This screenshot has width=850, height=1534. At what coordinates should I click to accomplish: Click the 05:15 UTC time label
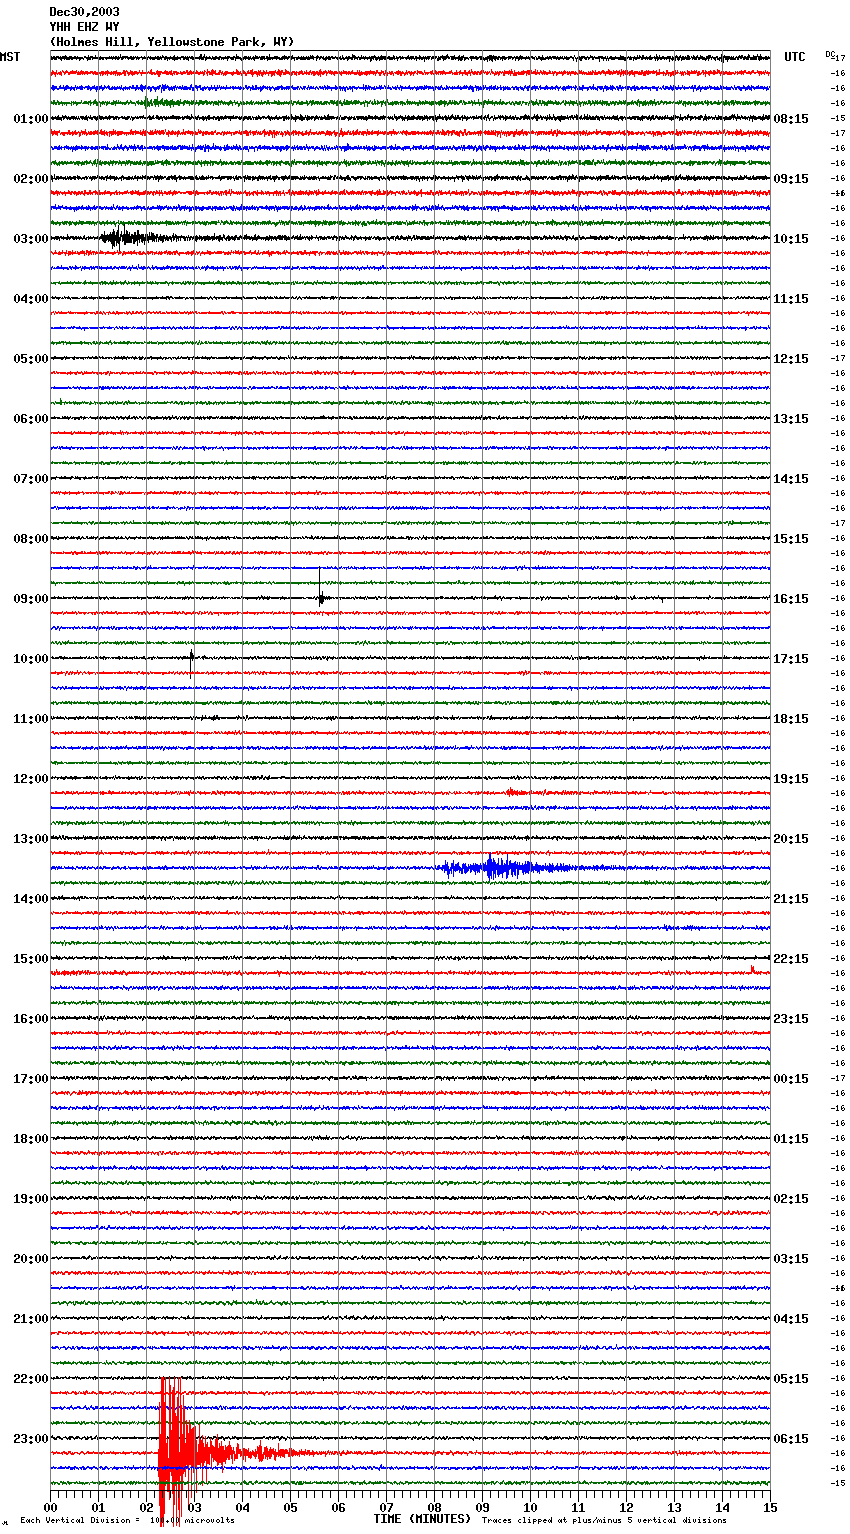pos(791,1379)
